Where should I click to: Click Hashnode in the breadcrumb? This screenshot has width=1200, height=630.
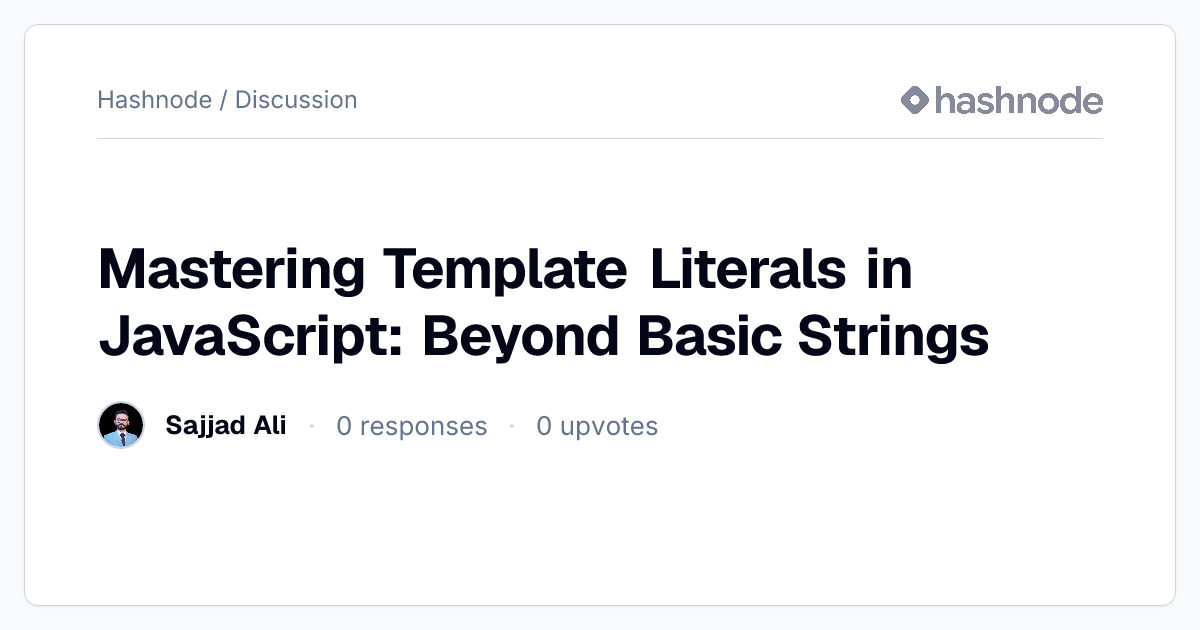pos(155,100)
